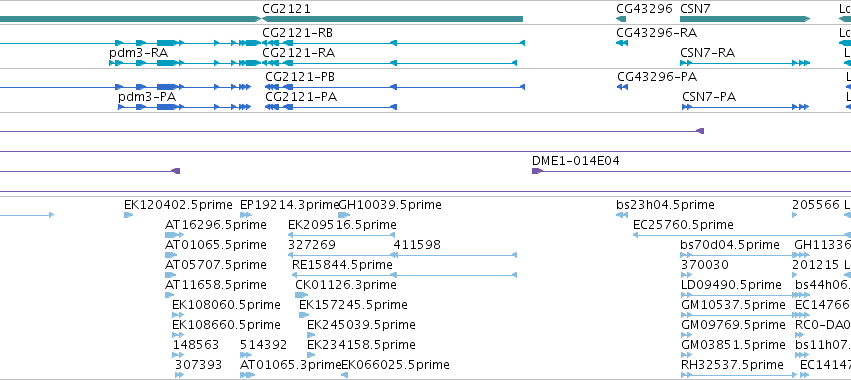Click the CG43296-RA transcript arrows
851x380 pixels.
tap(622, 43)
